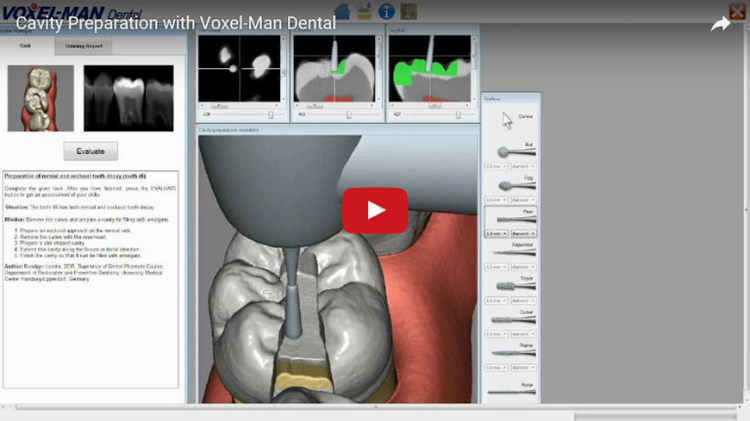Open the Separator material dropdown
750x421 pixels.
(x=523, y=267)
